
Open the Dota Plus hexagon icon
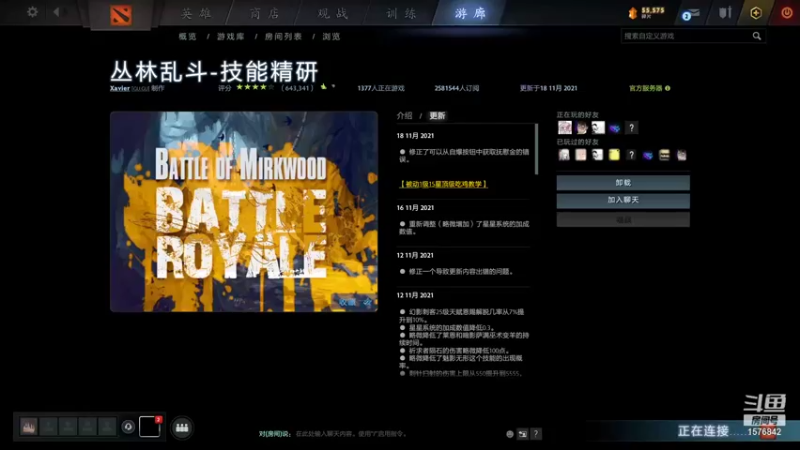tap(756, 13)
